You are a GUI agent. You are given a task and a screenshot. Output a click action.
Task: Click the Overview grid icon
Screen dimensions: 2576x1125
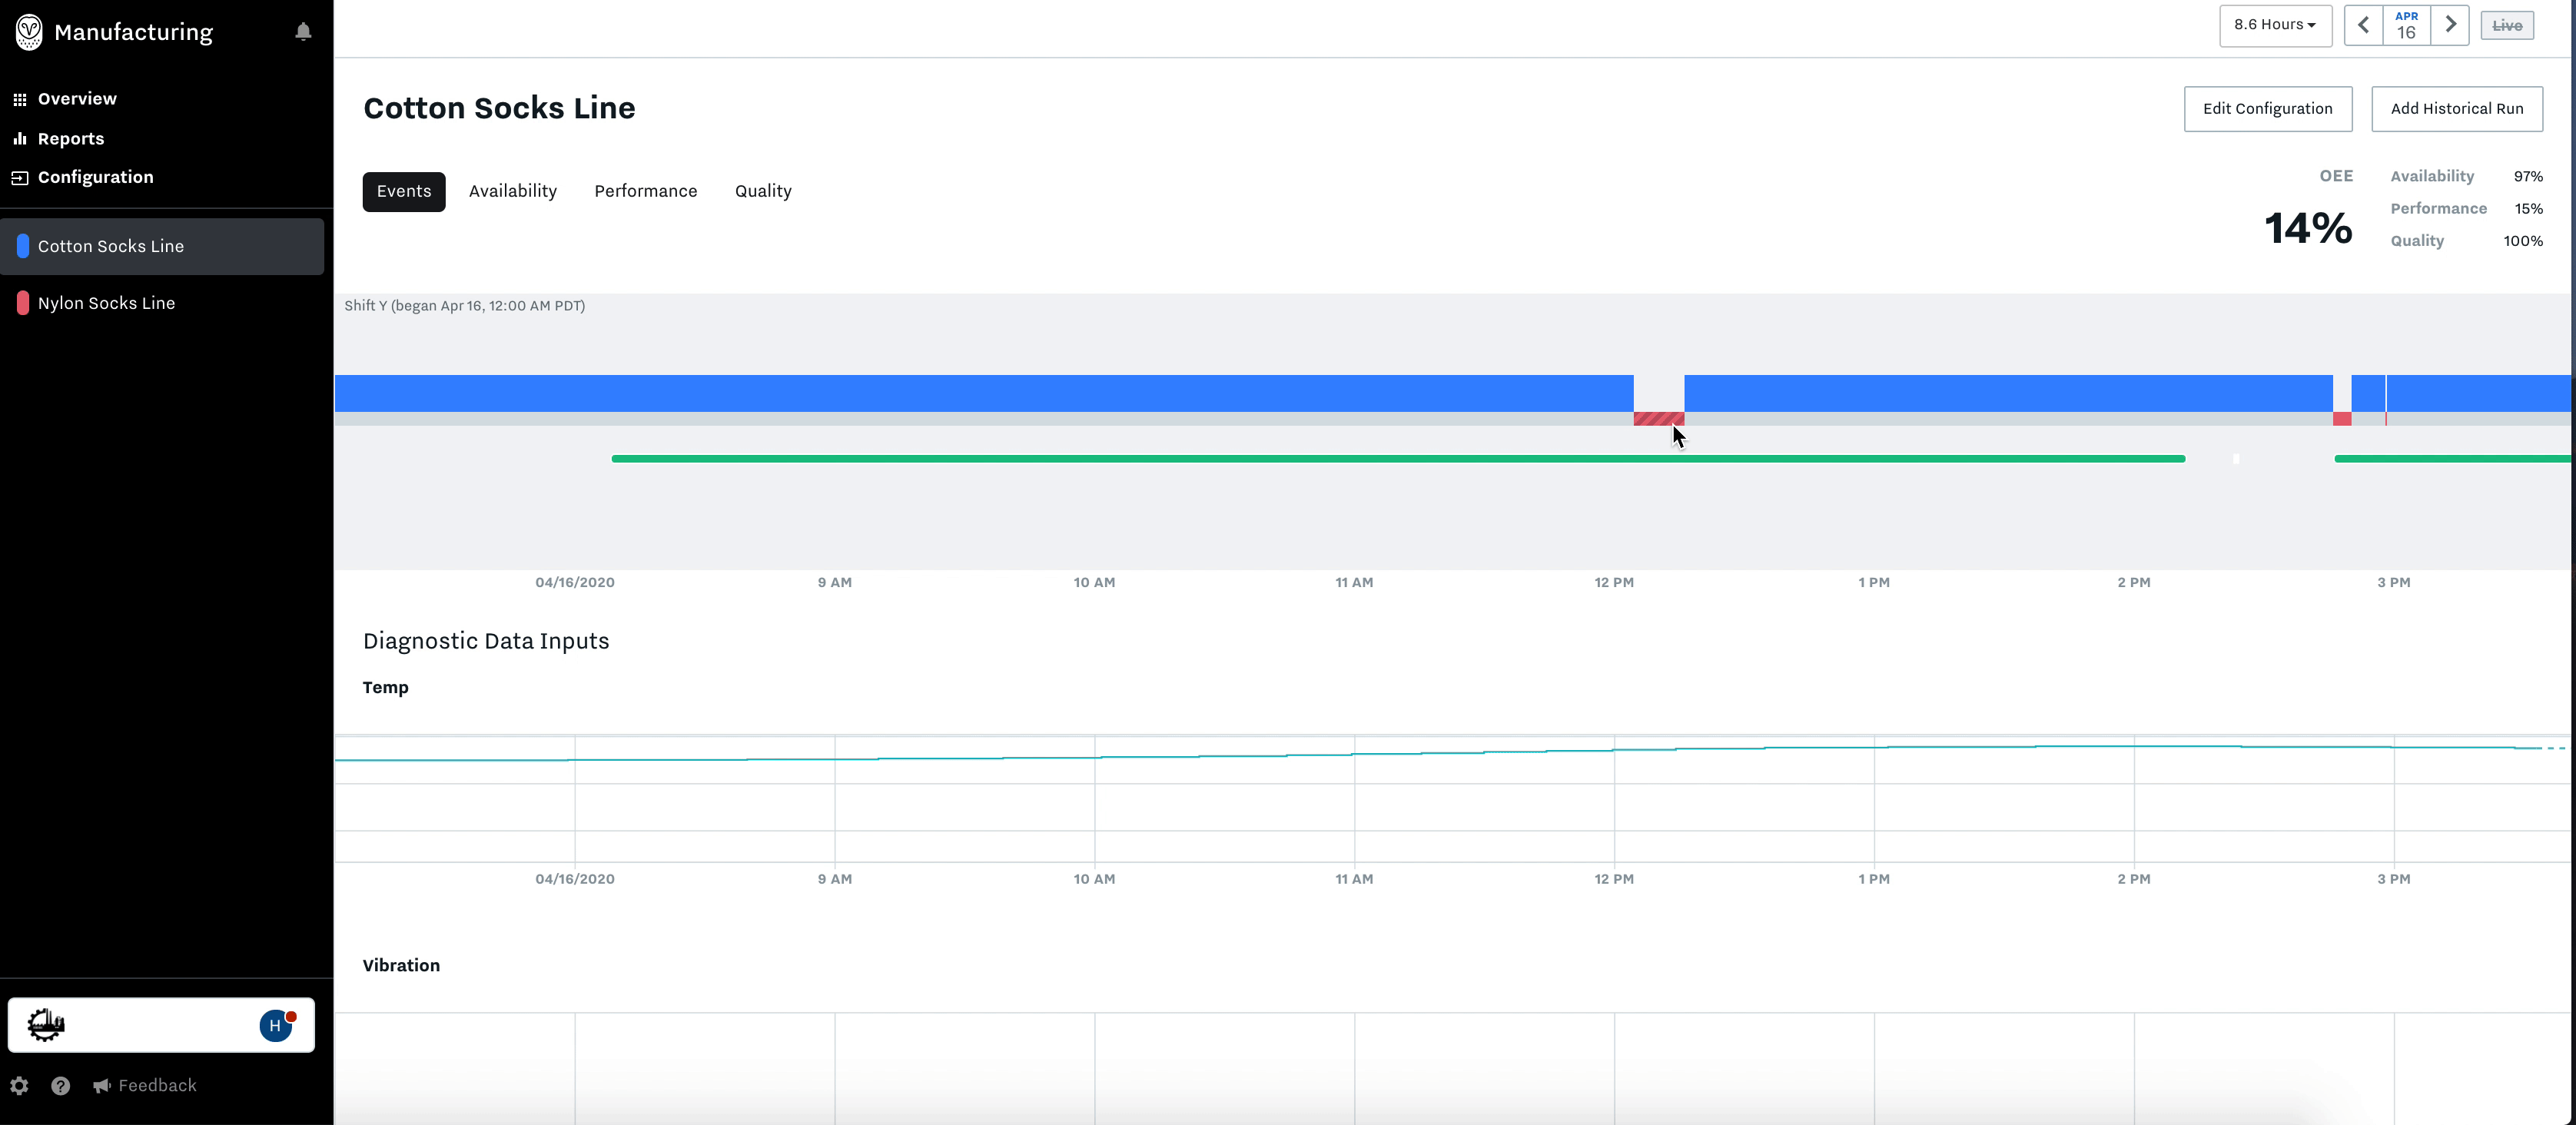(x=20, y=99)
